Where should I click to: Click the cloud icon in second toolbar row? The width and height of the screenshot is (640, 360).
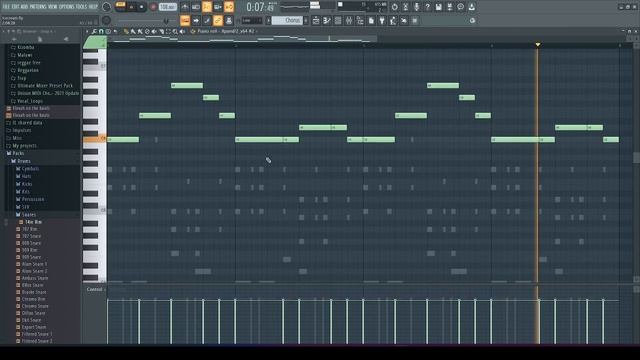pyautogui.click(x=472, y=20)
